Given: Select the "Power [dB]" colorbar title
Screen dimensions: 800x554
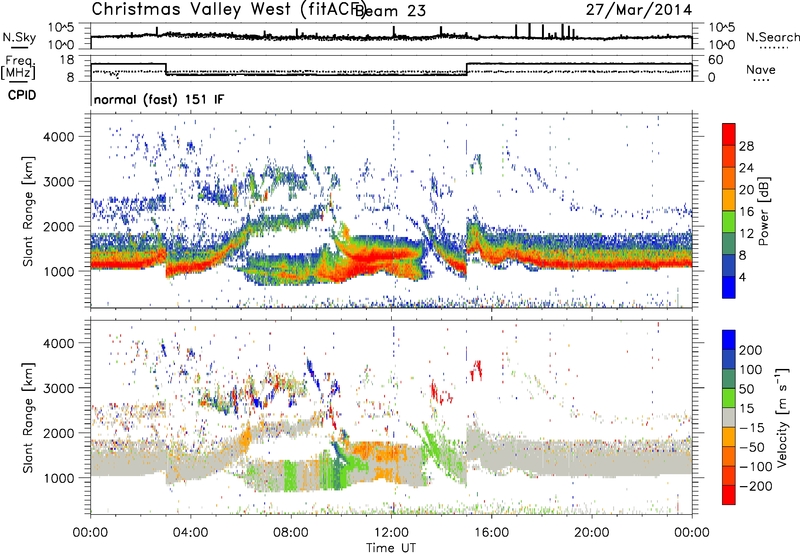Looking at the screenshot, I should pos(763,211).
